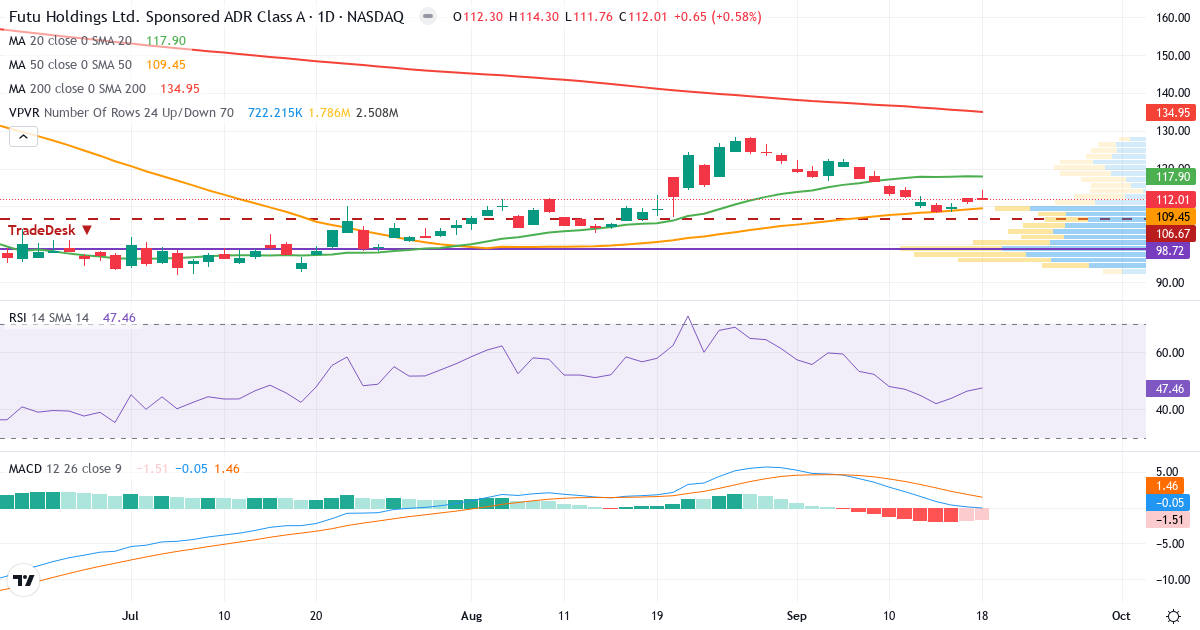The width and height of the screenshot is (1200, 630).
Task: Click the green 117.90 price axis label
Action: point(1172,177)
